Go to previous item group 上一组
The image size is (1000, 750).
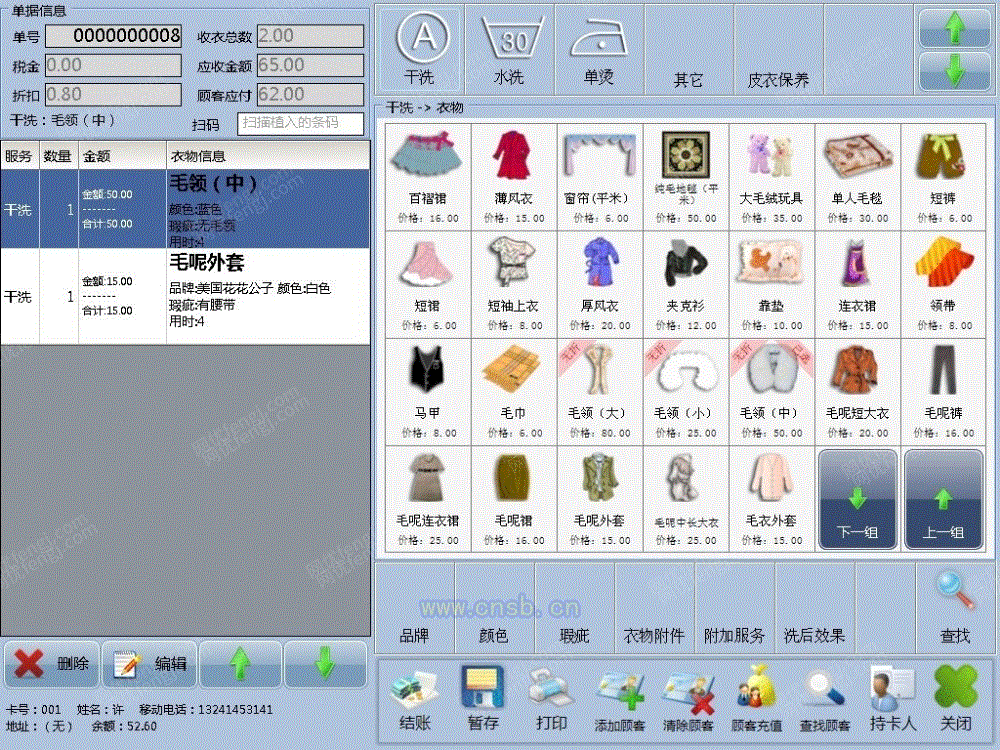[944, 499]
